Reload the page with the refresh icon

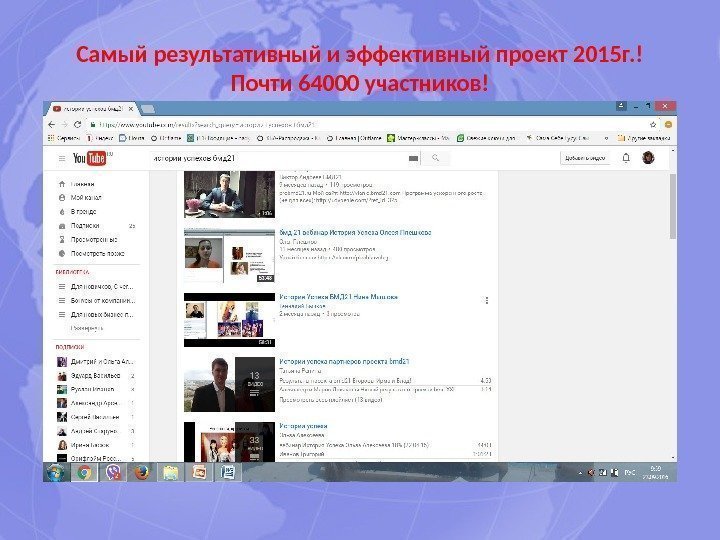click(78, 124)
